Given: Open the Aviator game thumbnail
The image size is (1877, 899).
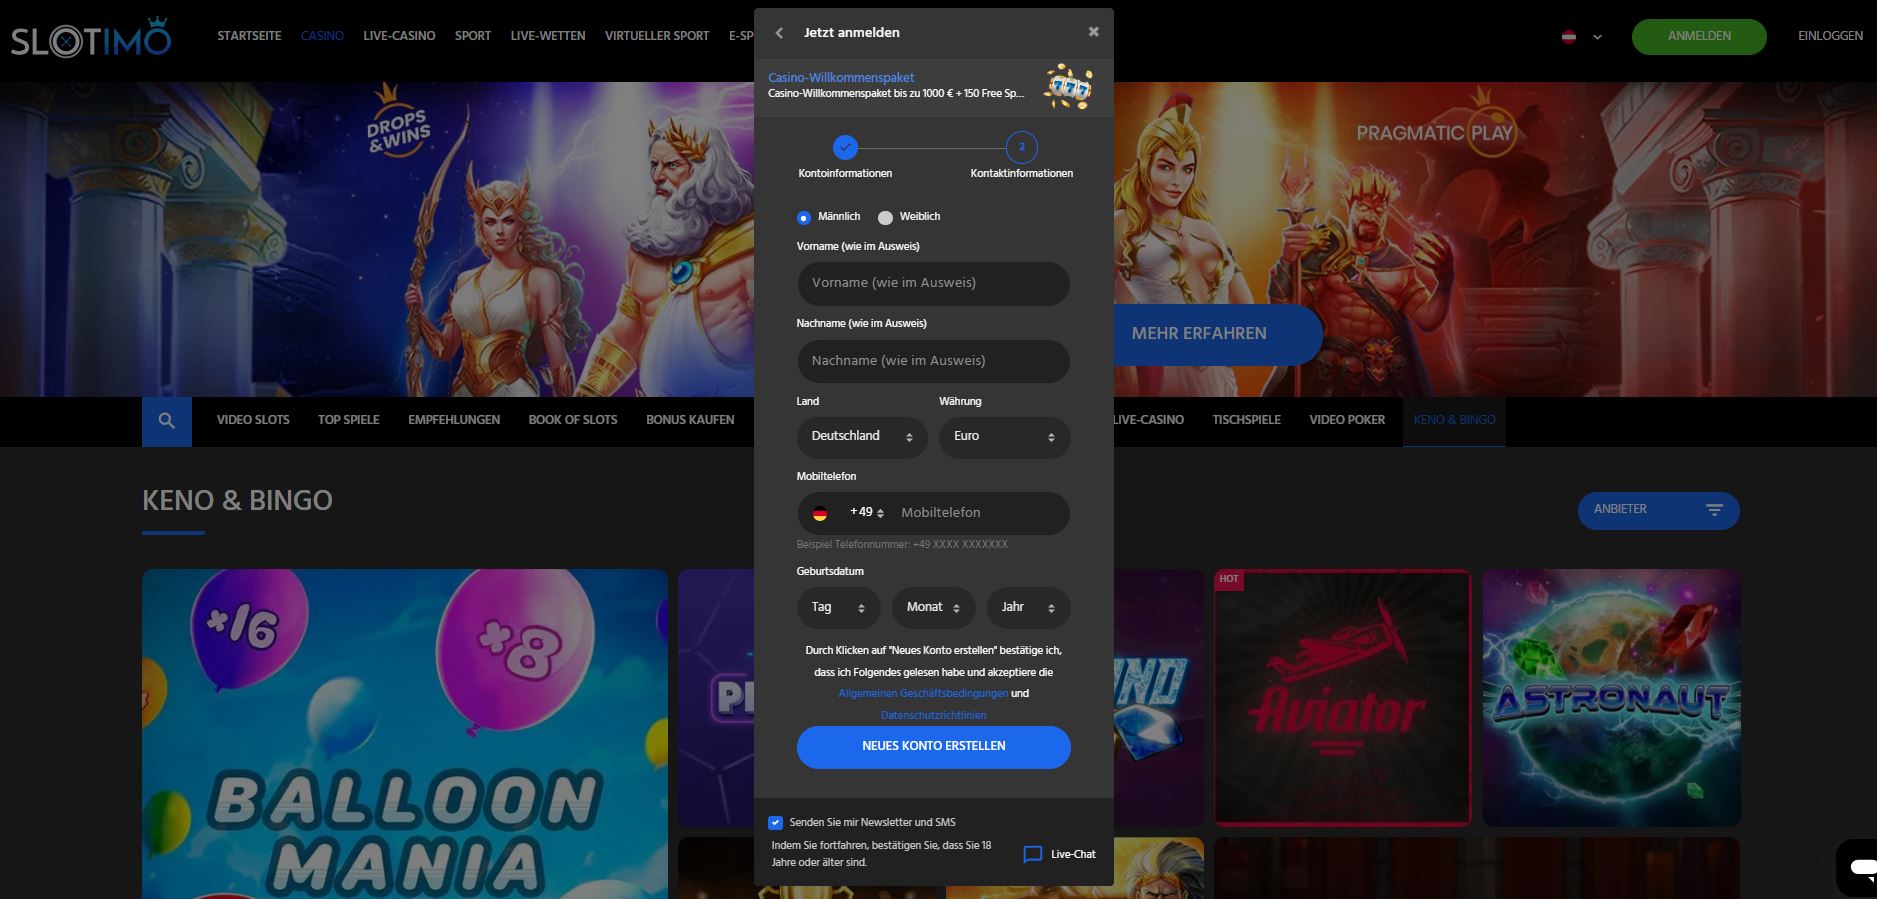Looking at the screenshot, I should tap(1342, 698).
